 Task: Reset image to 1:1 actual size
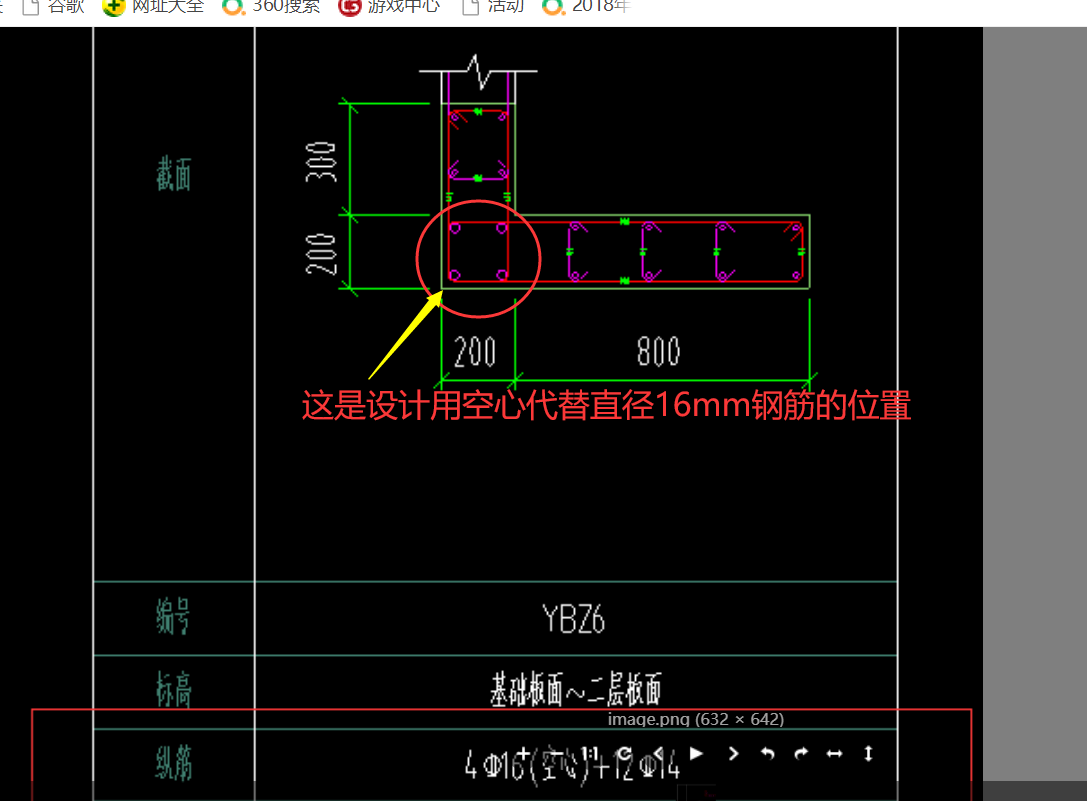590,753
